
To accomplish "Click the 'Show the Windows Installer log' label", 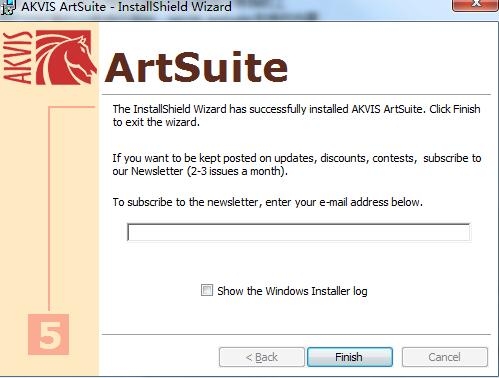I will (292, 291).
